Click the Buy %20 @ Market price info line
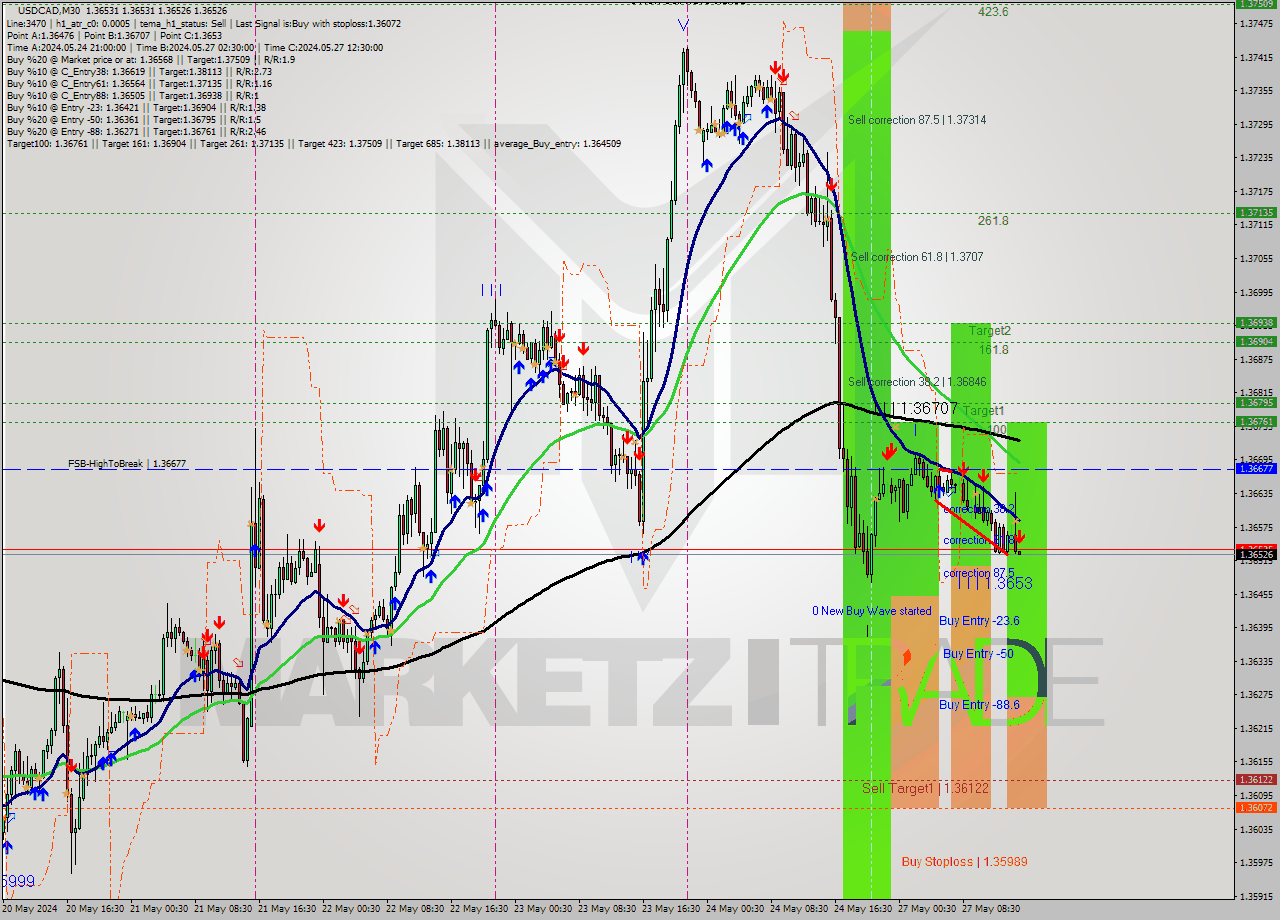The width and height of the screenshot is (1280, 920). [x=150, y=59]
